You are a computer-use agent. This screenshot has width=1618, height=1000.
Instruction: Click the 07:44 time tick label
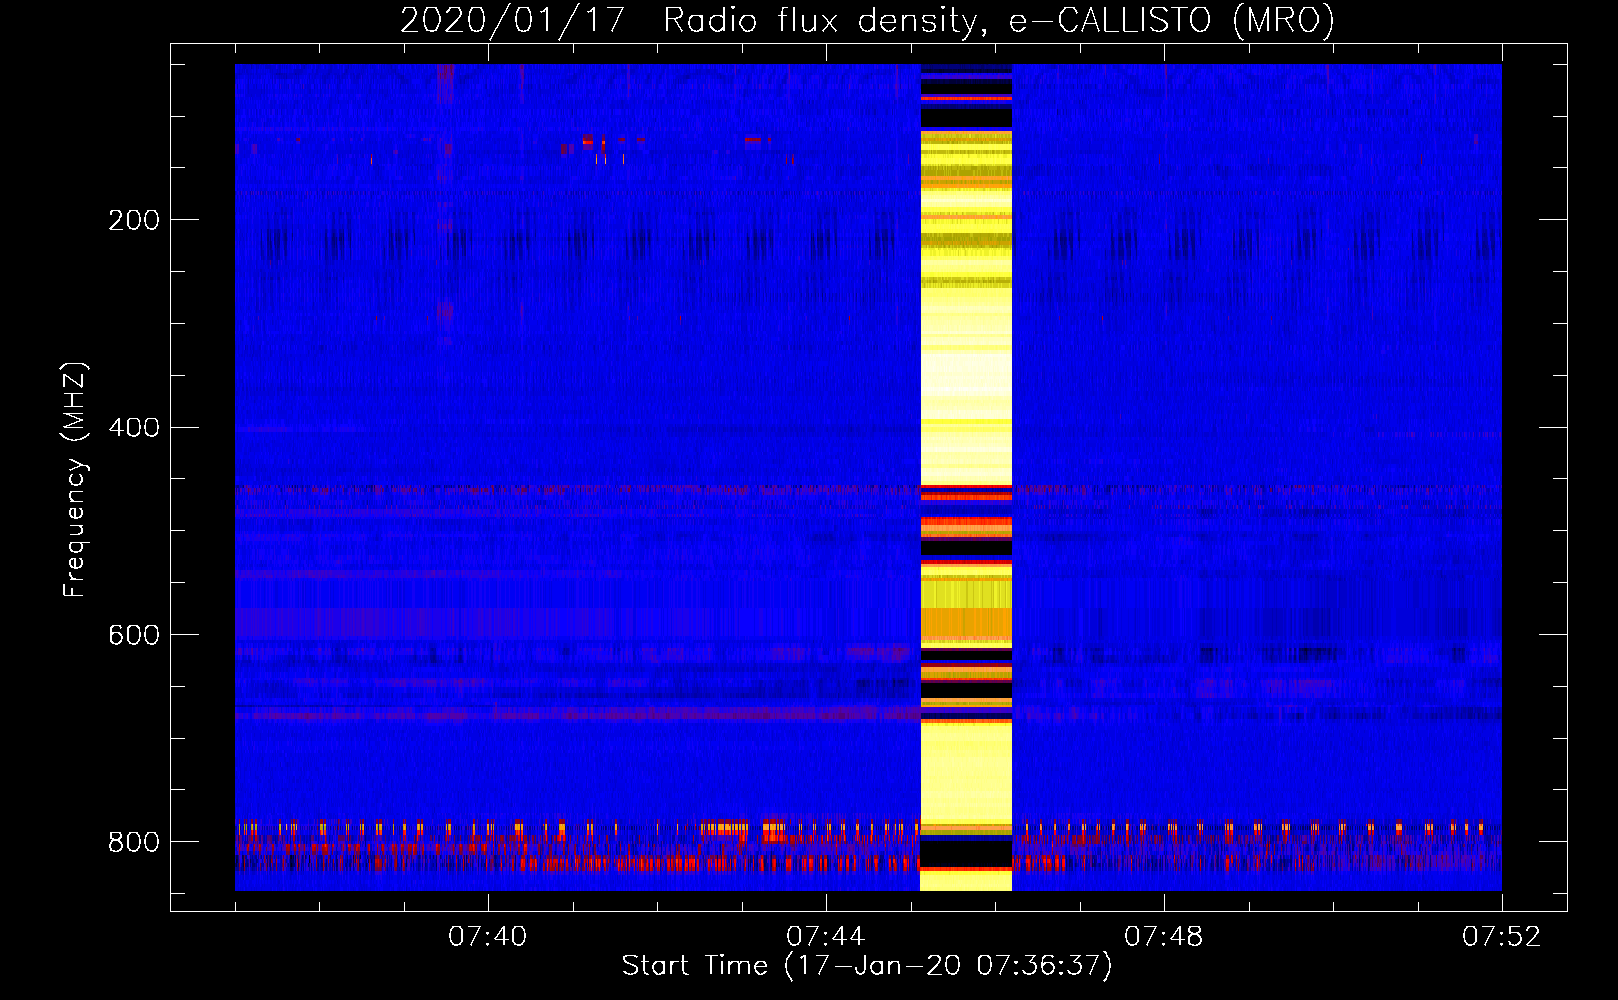826,936
